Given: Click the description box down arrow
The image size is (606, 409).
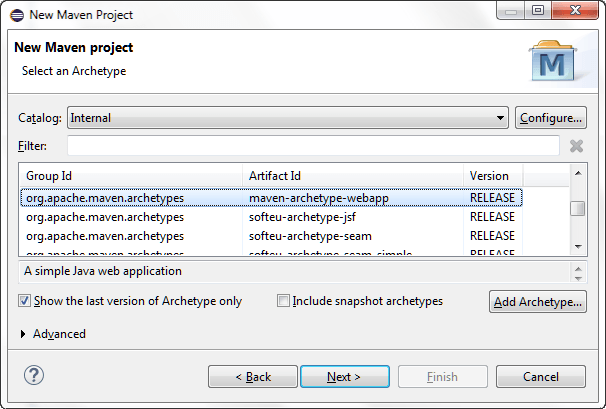Looking at the screenshot, I should point(578,278).
